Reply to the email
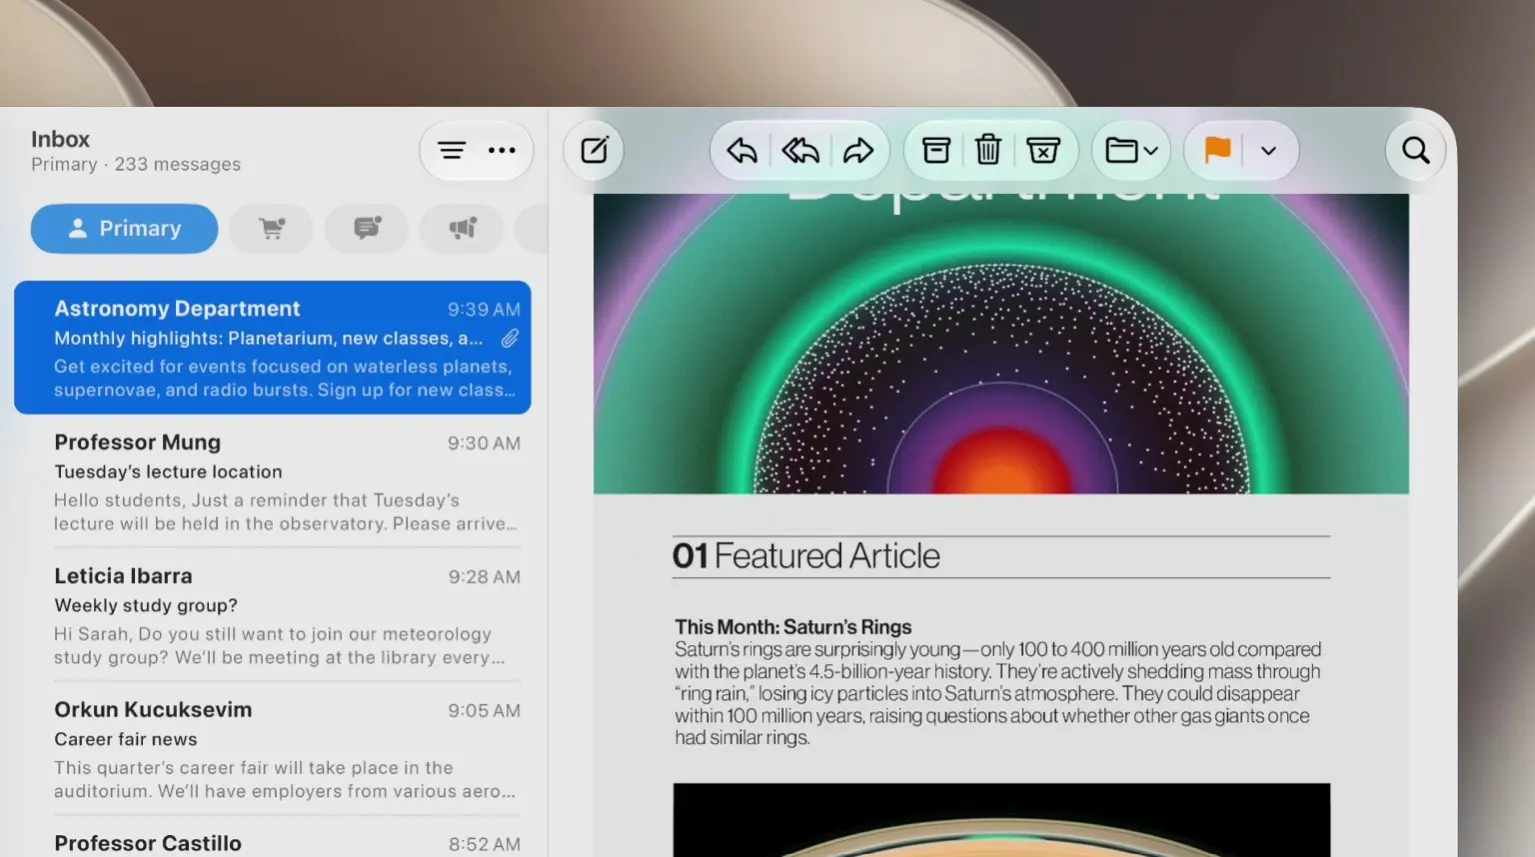The width and height of the screenshot is (1535, 857). 742,150
